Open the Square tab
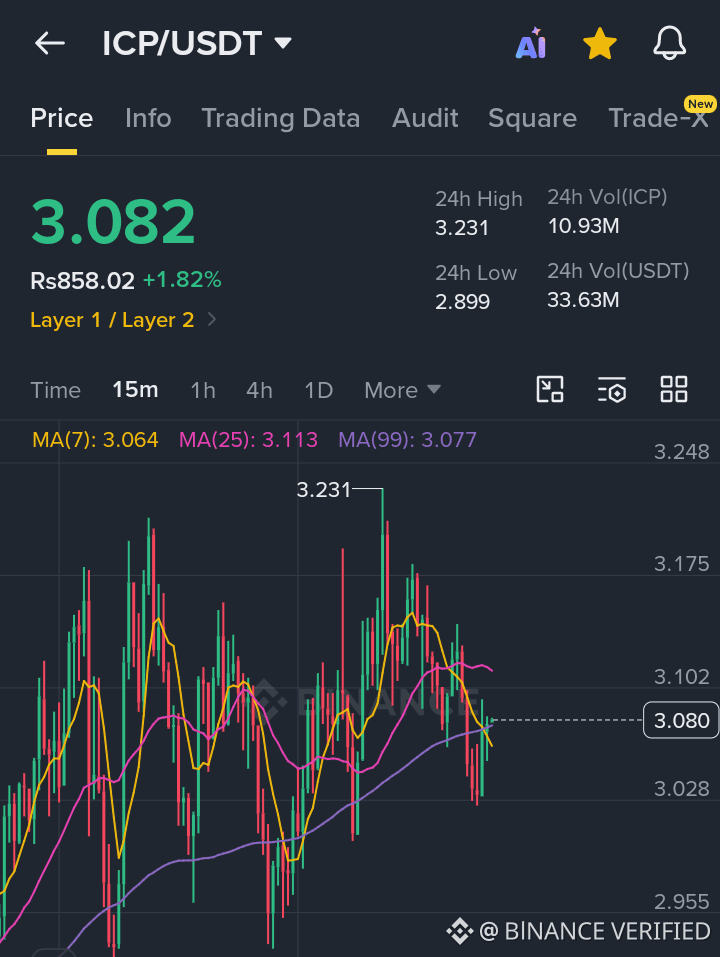 (x=532, y=118)
